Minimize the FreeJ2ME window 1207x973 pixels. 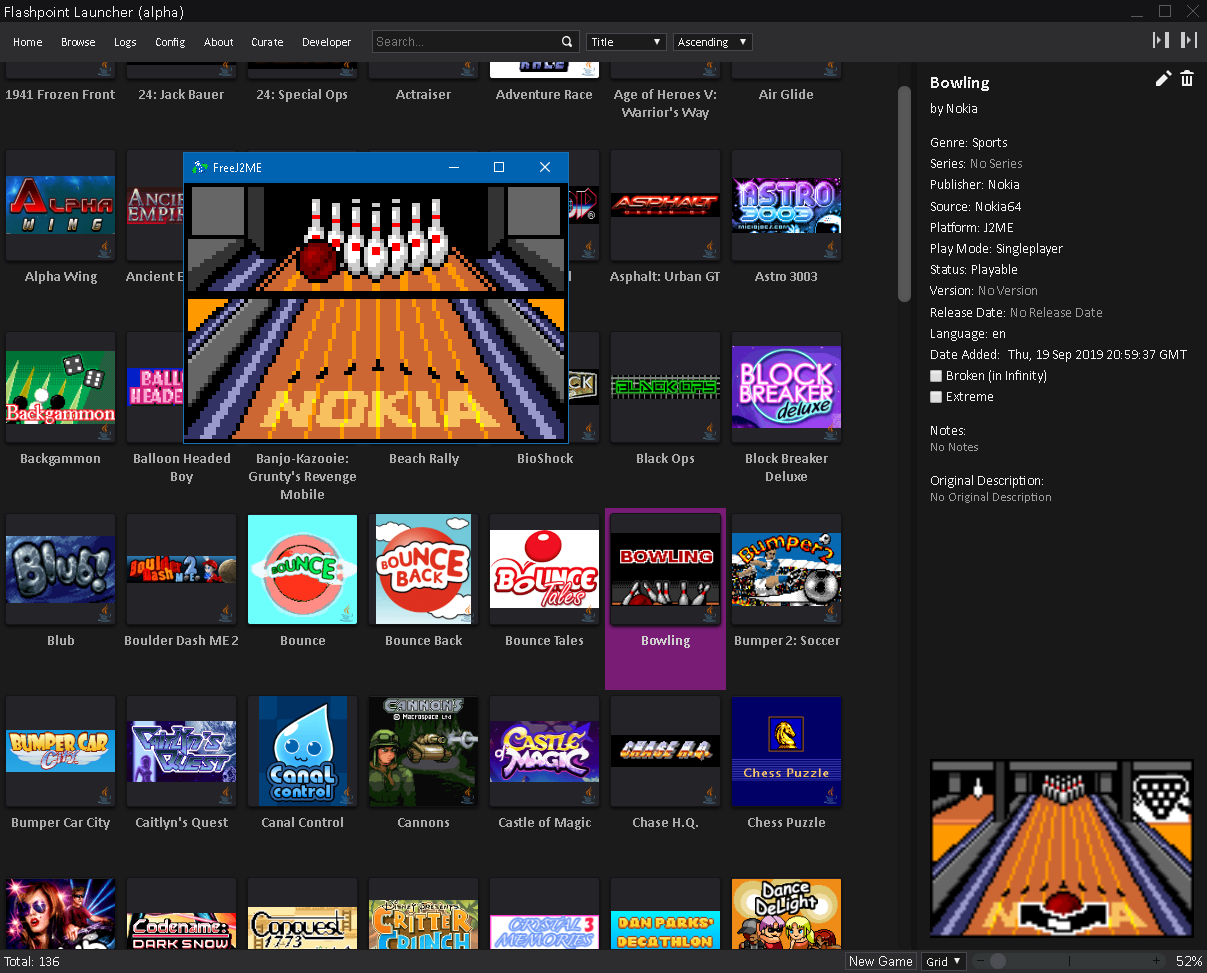click(x=453, y=167)
